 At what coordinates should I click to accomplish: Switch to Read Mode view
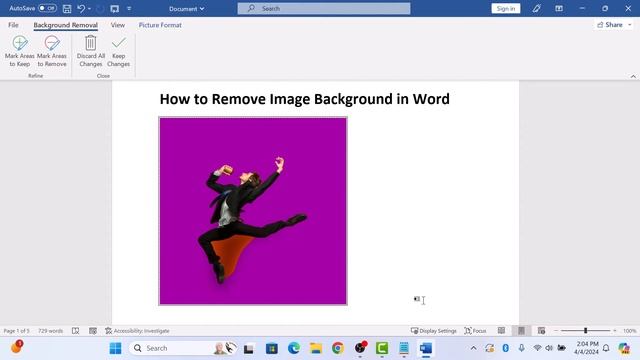coord(501,331)
